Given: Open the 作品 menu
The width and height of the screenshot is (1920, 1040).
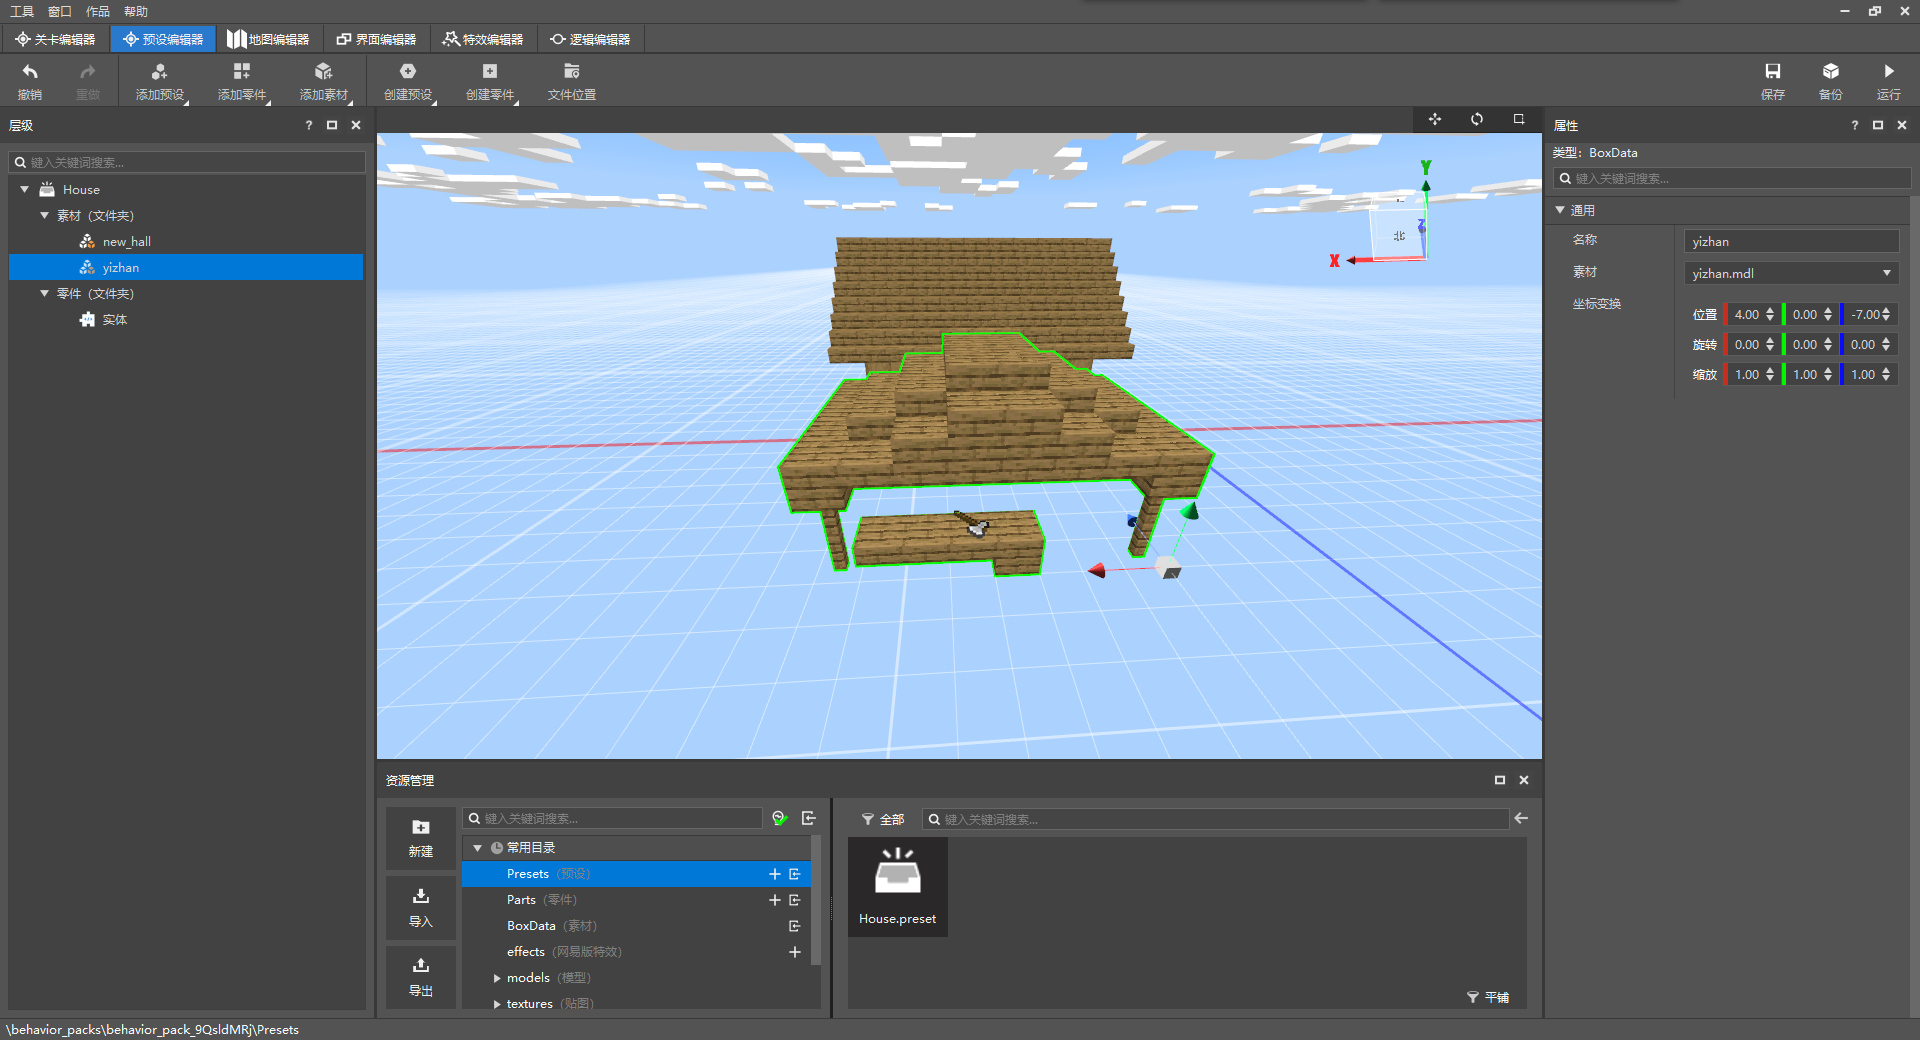Looking at the screenshot, I should [x=98, y=11].
